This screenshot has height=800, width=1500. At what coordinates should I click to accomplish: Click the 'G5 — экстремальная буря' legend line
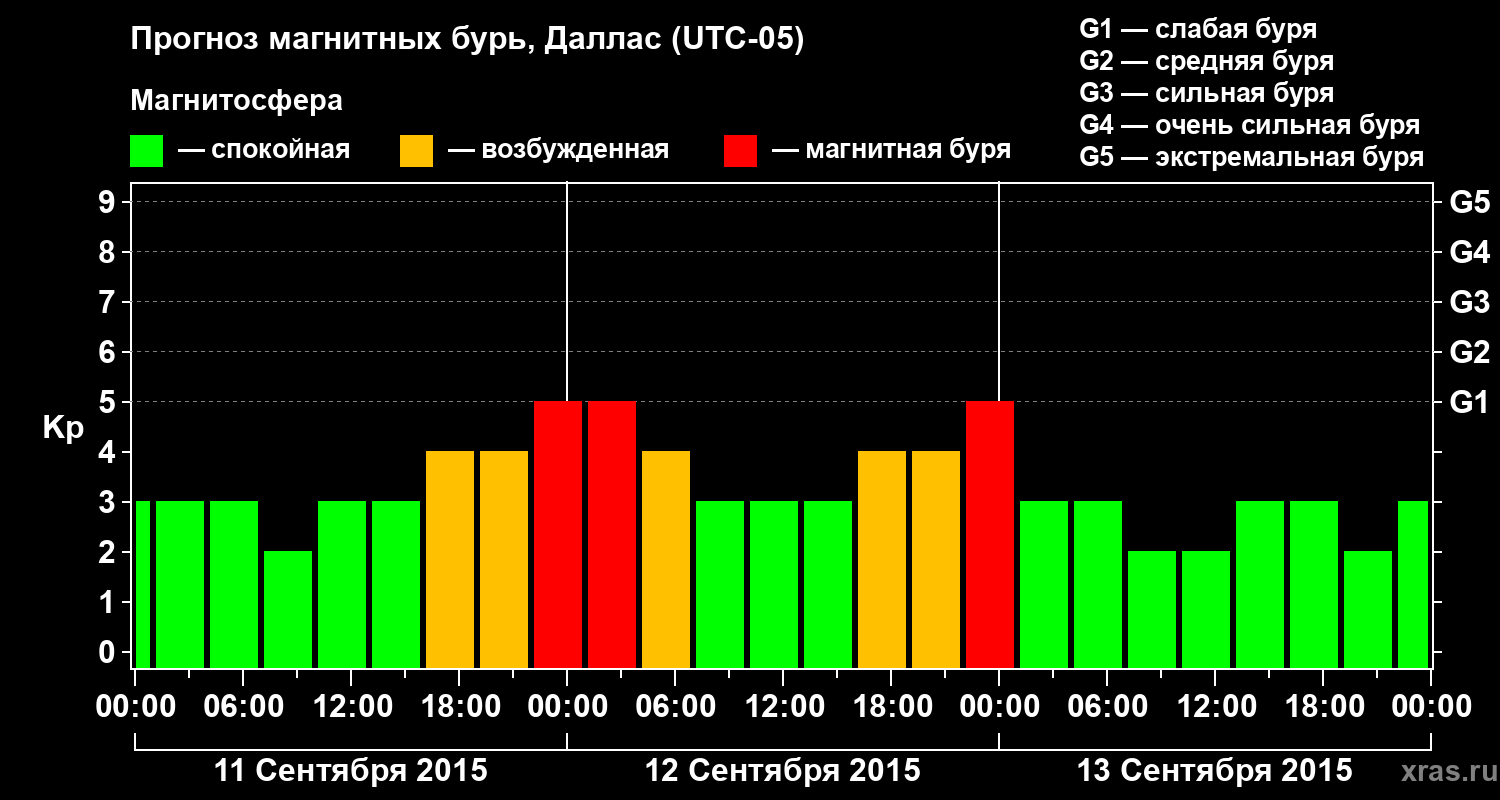click(1252, 158)
